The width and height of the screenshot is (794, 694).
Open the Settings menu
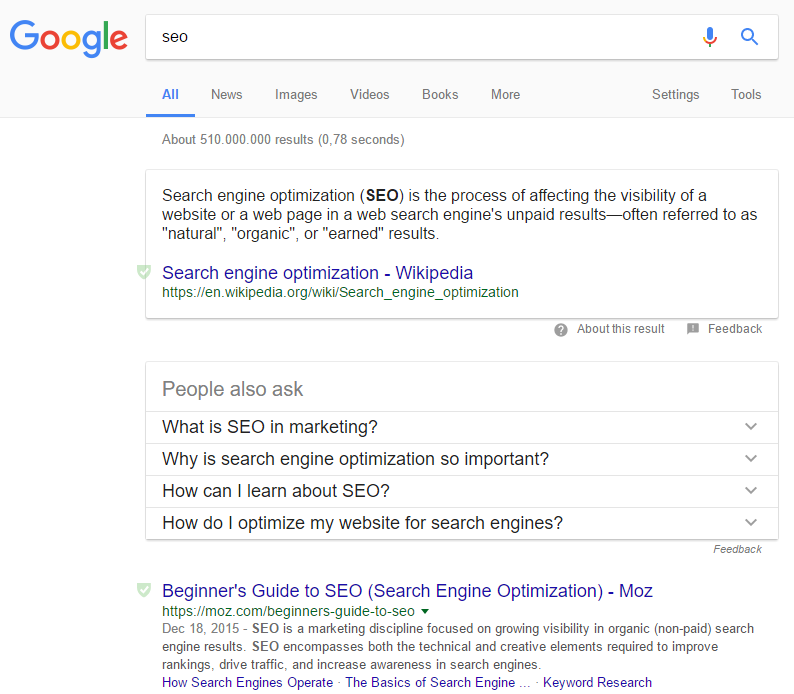pos(676,95)
